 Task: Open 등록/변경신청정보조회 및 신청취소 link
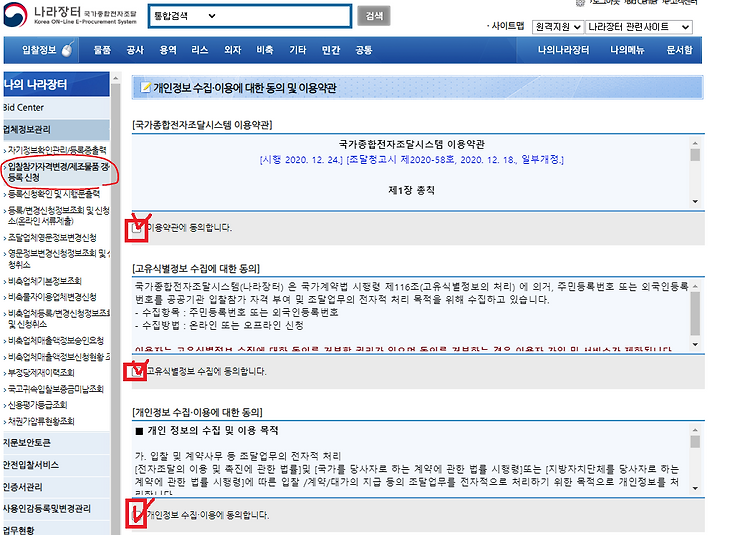click(58, 216)
